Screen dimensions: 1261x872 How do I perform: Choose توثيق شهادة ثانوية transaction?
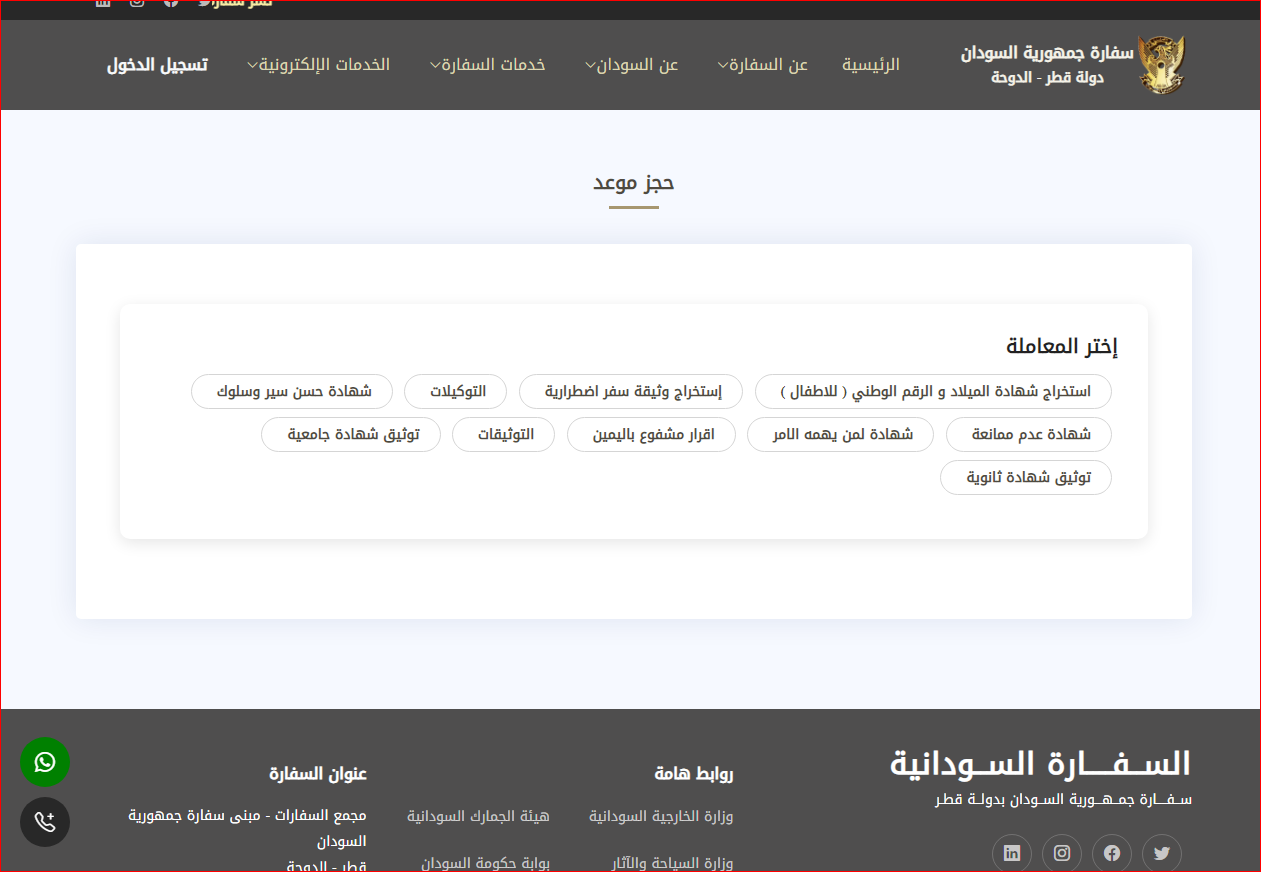[1026, 477]
